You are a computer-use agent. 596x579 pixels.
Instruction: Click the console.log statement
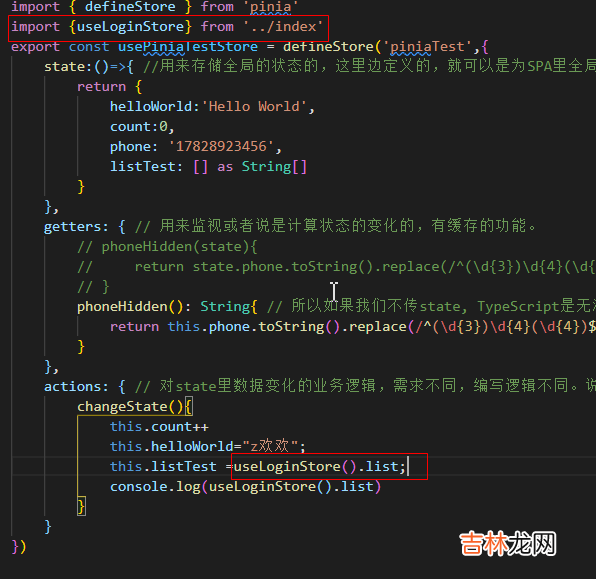point(245,487)
